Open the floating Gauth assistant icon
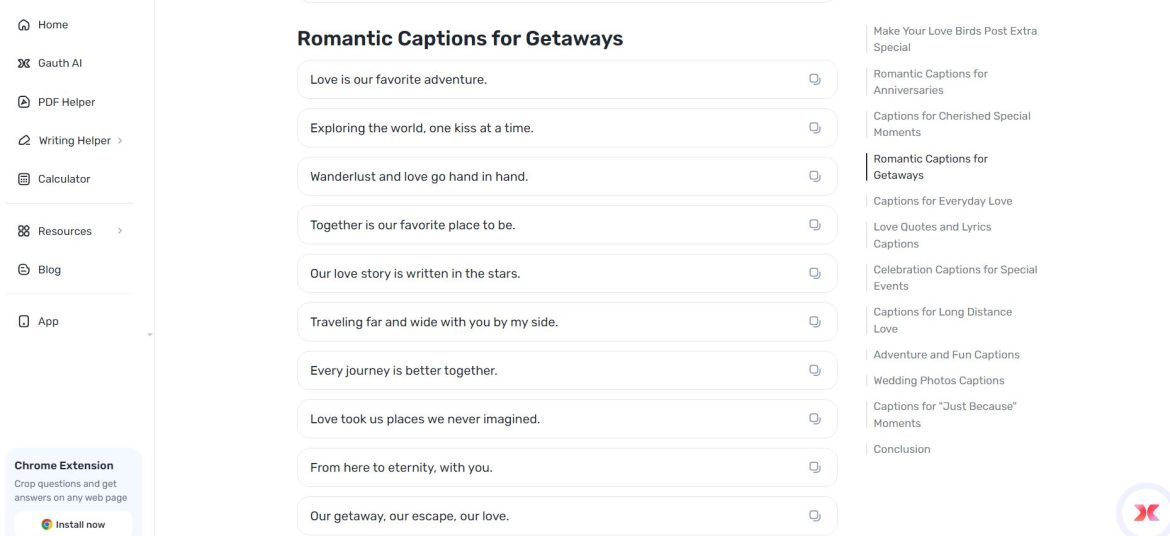The height and width of the screenshot is (536, 1170). (1146, 512)
